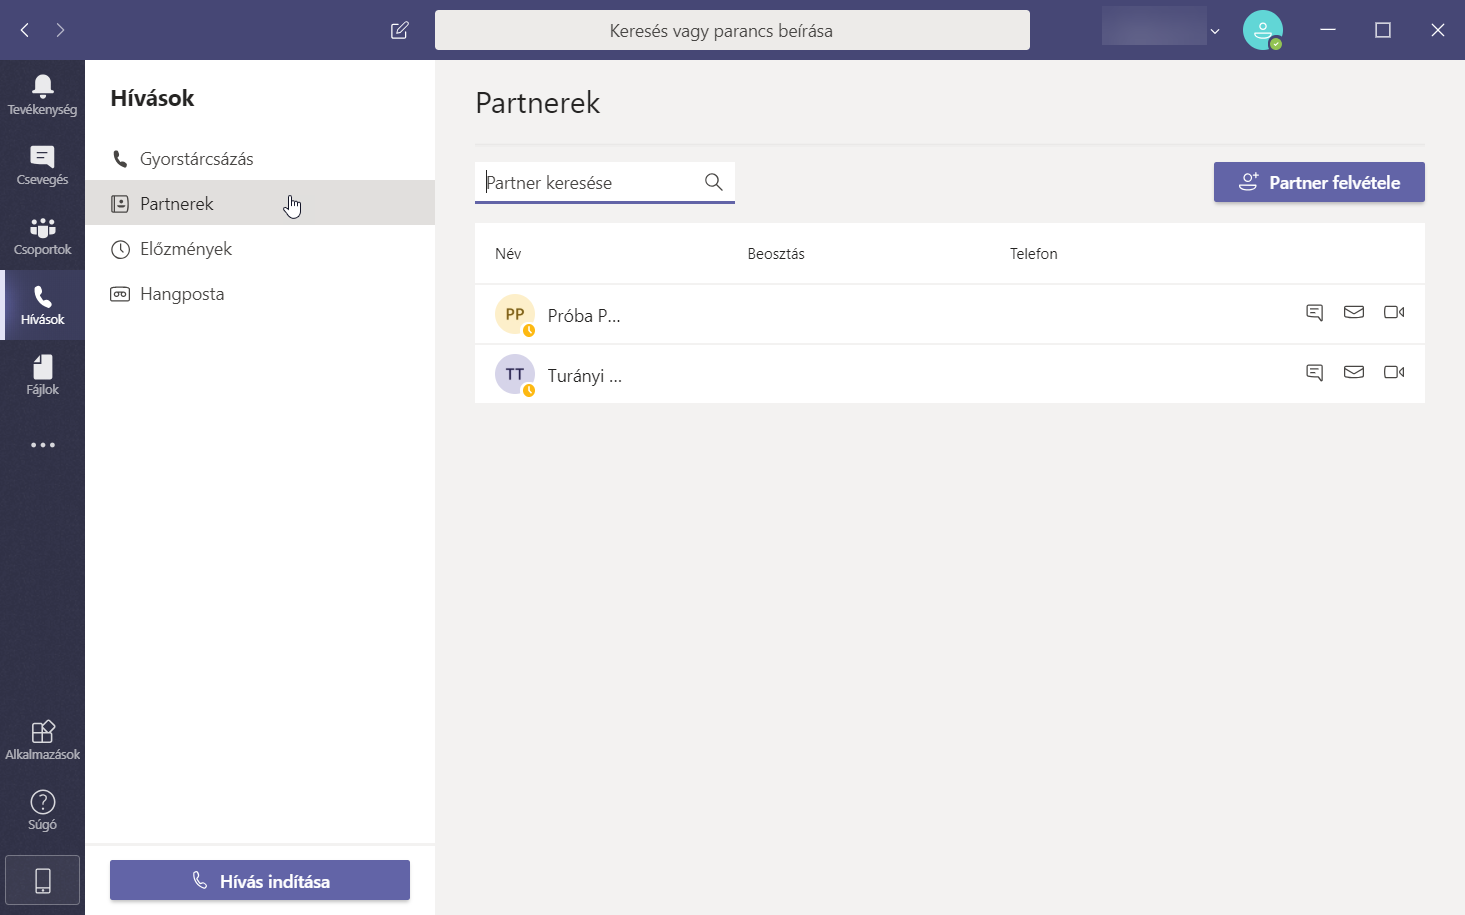Image resolution: width=1465 pixels, height=915 pixels.
Task: Send email to Turányi contact
Action: tap(1353, 372)
